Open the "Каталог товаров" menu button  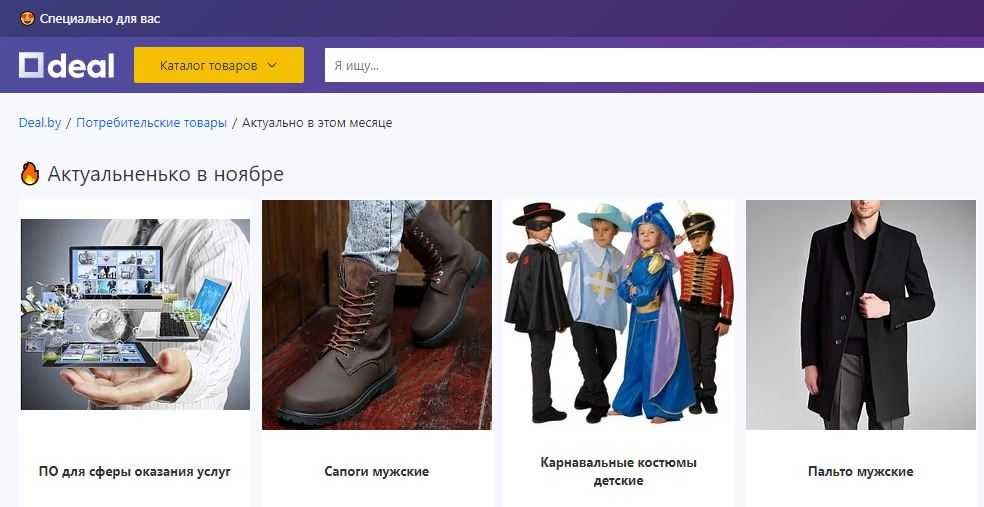(208, 66)
